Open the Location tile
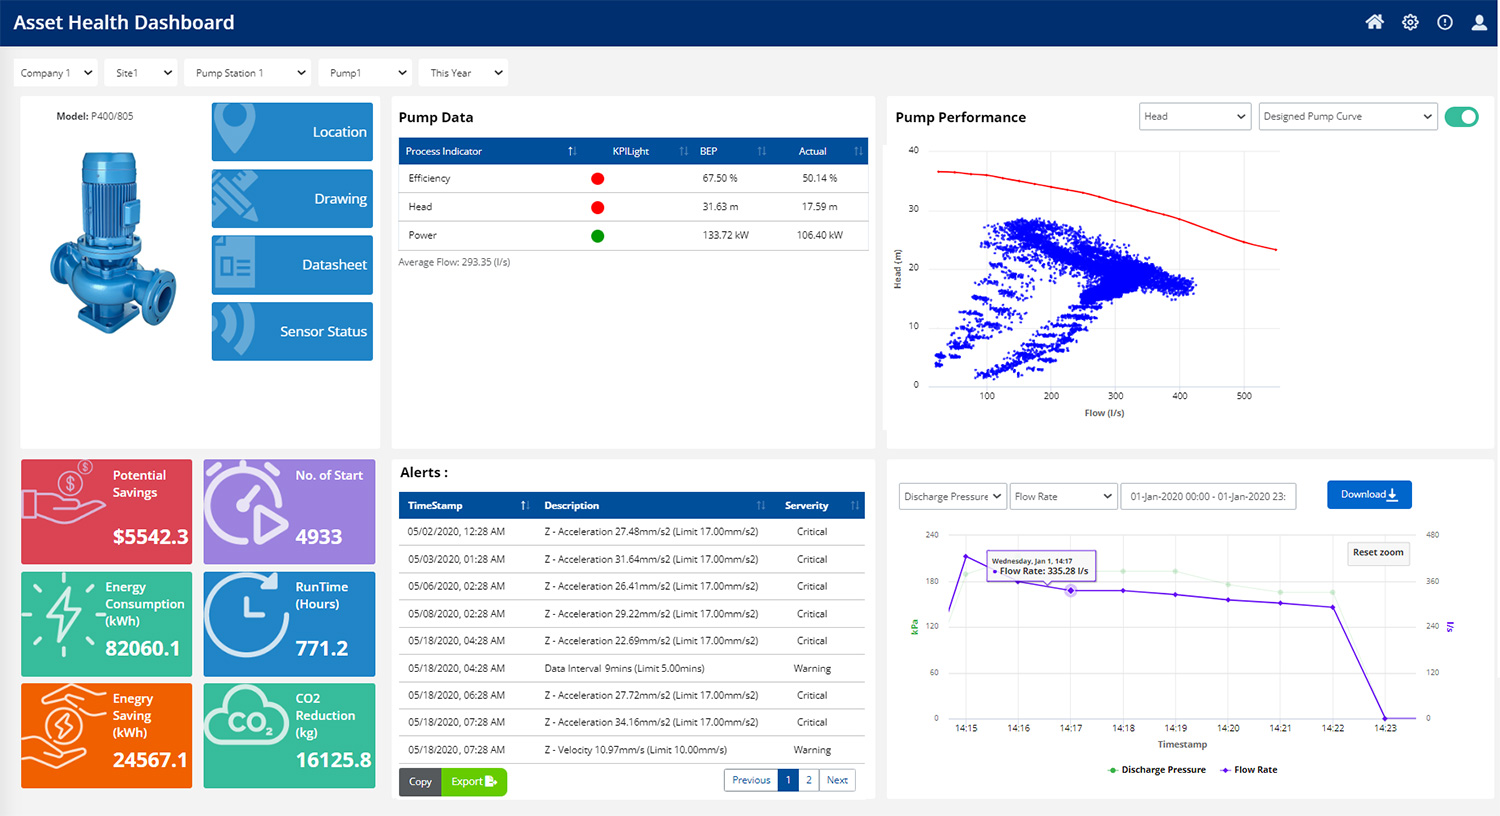 292,132
